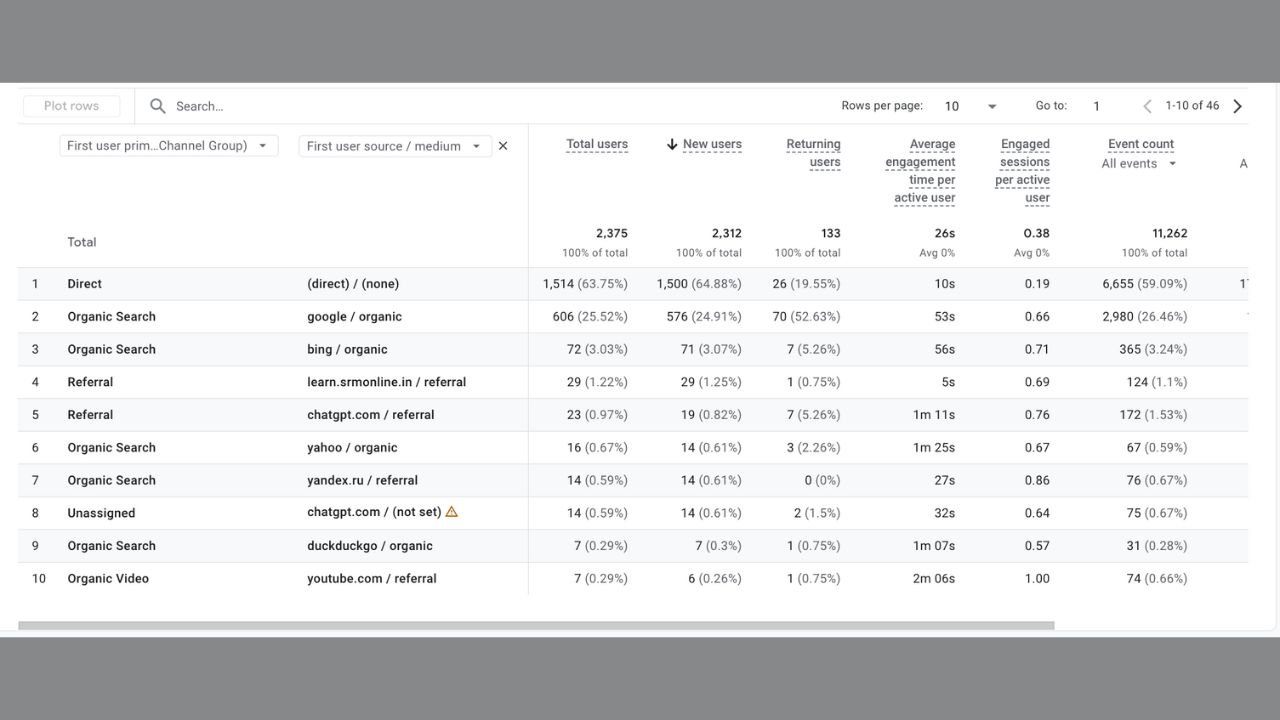Click the horizontal scrollbar below the table
Viewport: 1280px width, 720px height.
[536, 626]
